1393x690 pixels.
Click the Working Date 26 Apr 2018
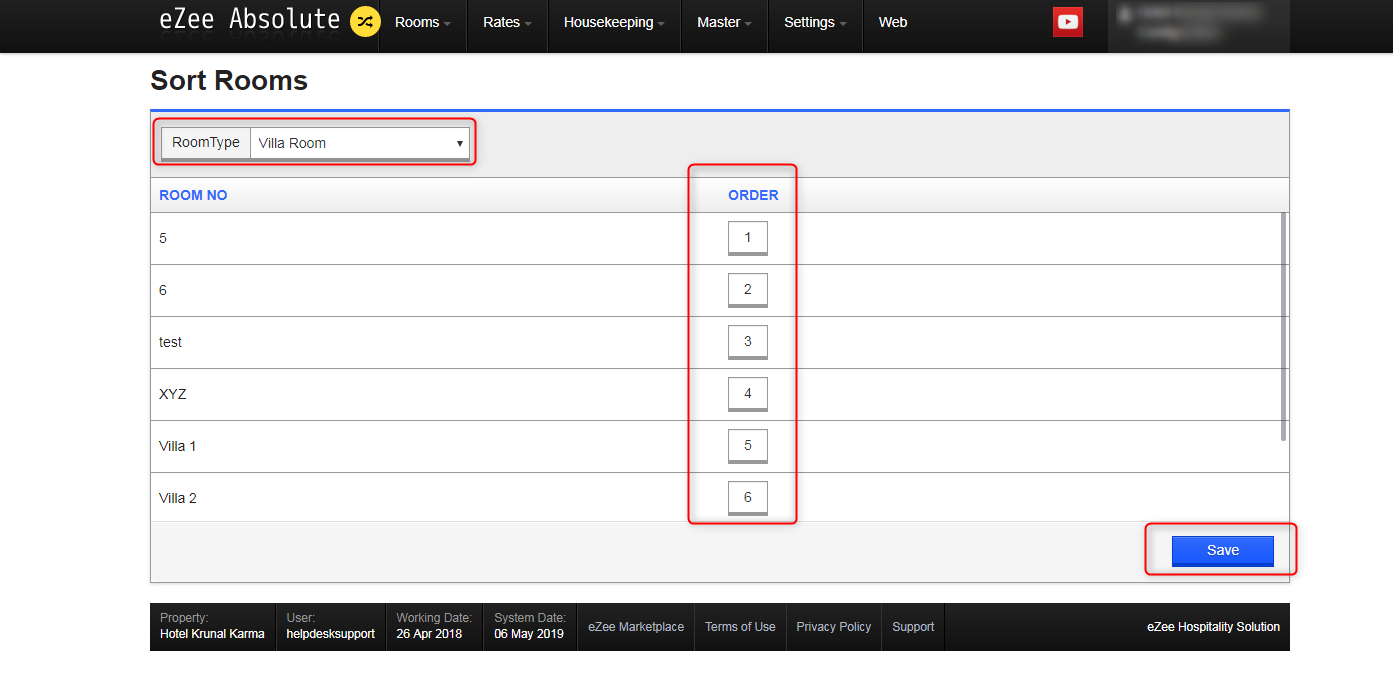click(429, 634)
